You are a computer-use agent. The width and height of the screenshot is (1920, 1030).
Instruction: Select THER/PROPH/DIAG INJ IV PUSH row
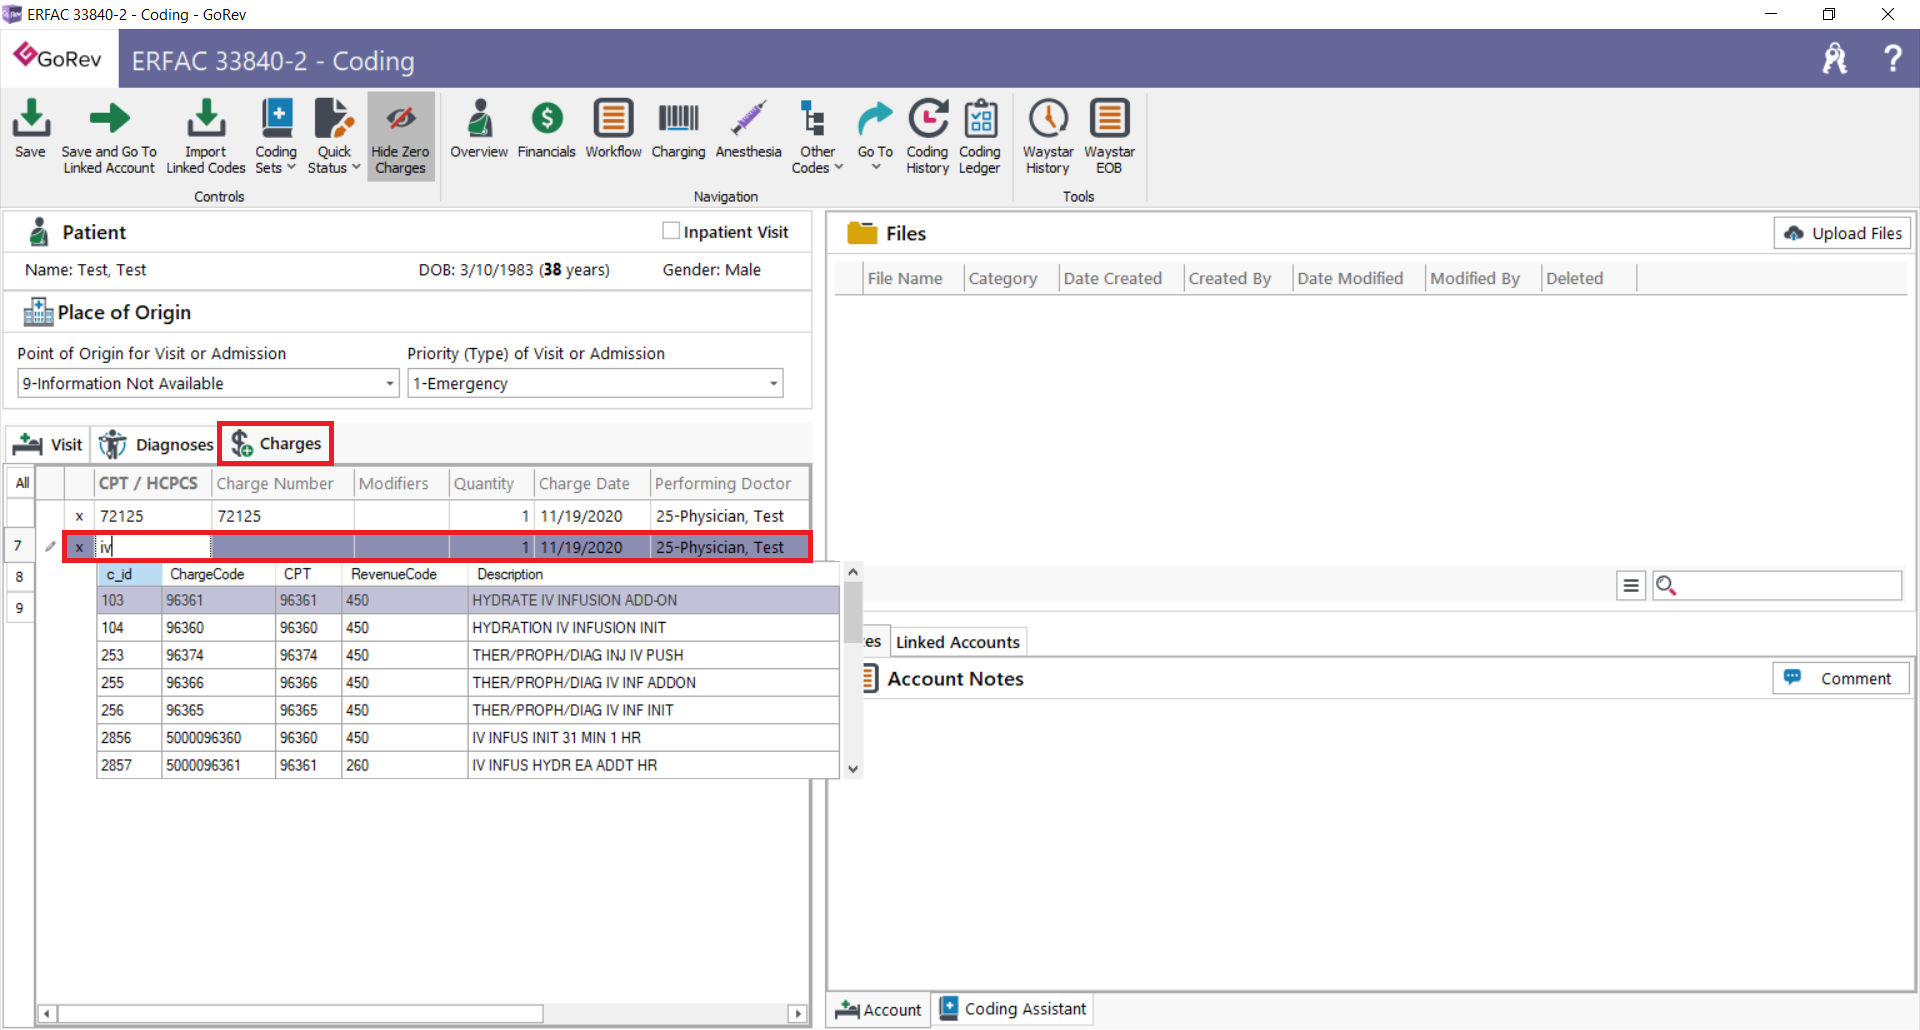click(468, 655)
